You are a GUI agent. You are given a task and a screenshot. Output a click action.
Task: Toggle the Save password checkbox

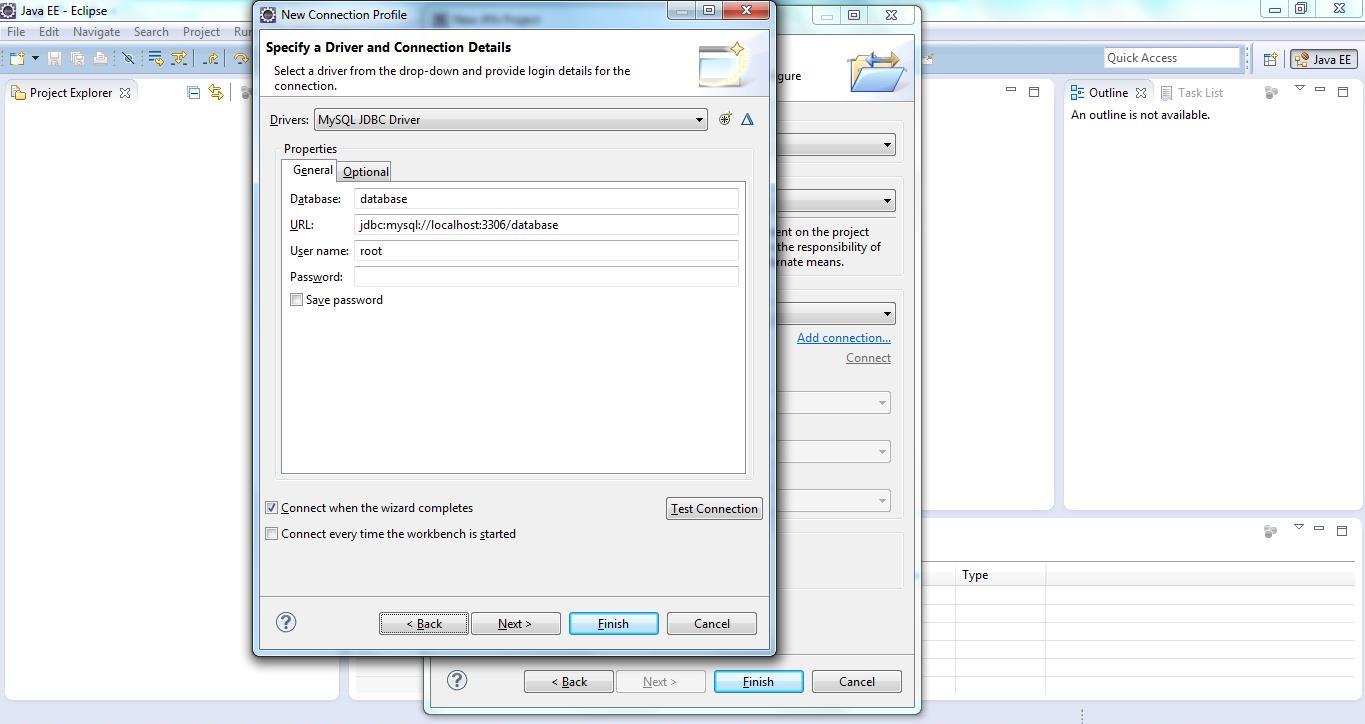[x=297, y=300]
